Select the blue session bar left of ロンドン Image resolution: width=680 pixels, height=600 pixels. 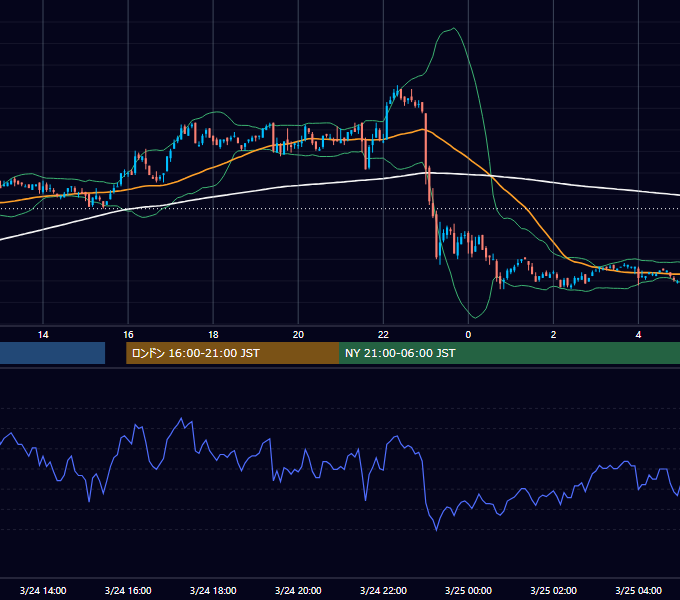52,353
